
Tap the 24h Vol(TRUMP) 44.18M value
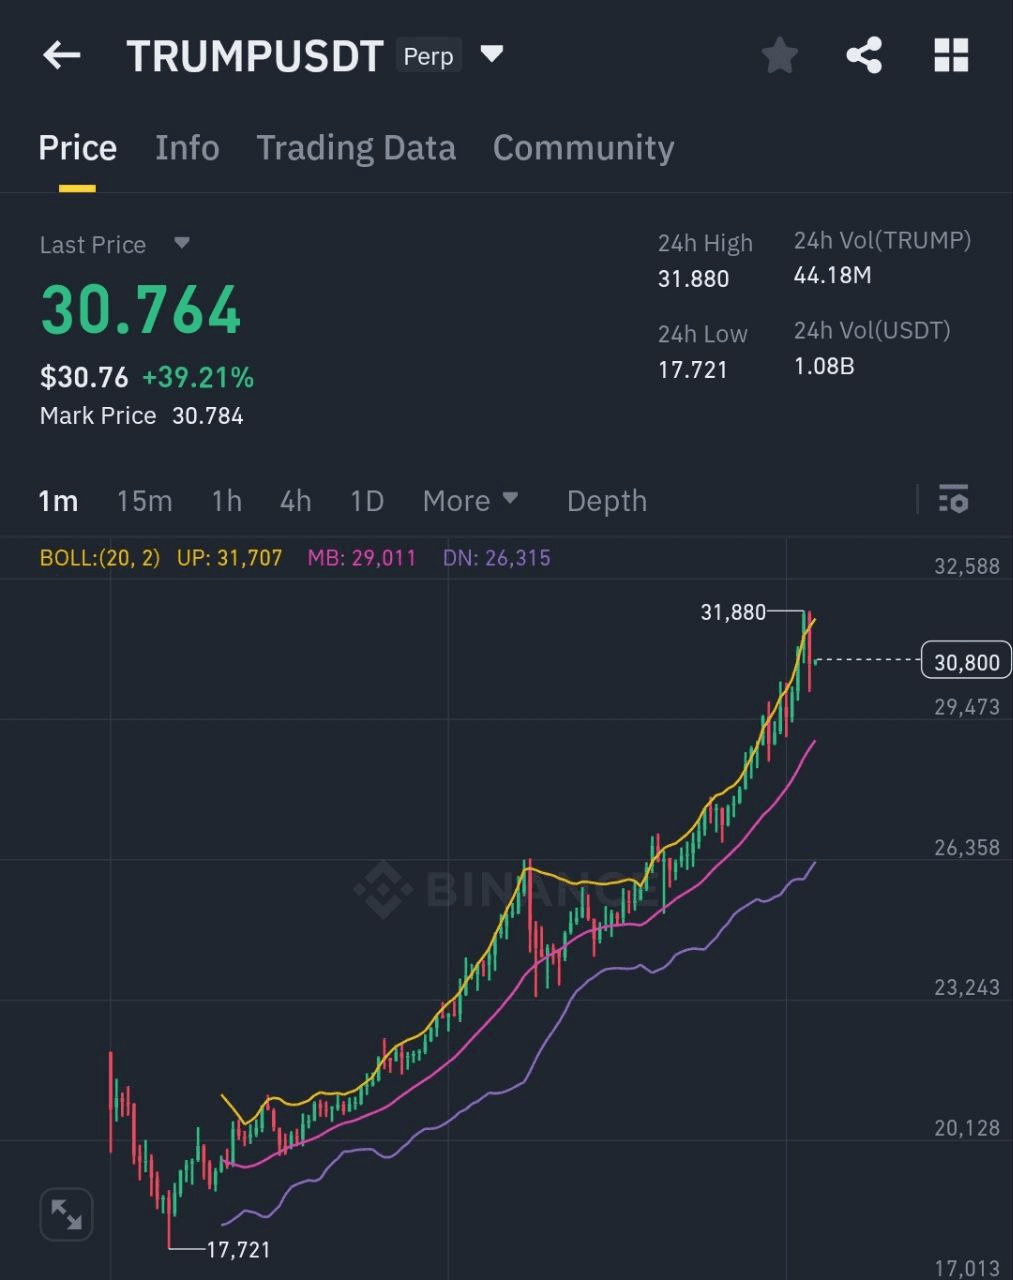[832, 275]
